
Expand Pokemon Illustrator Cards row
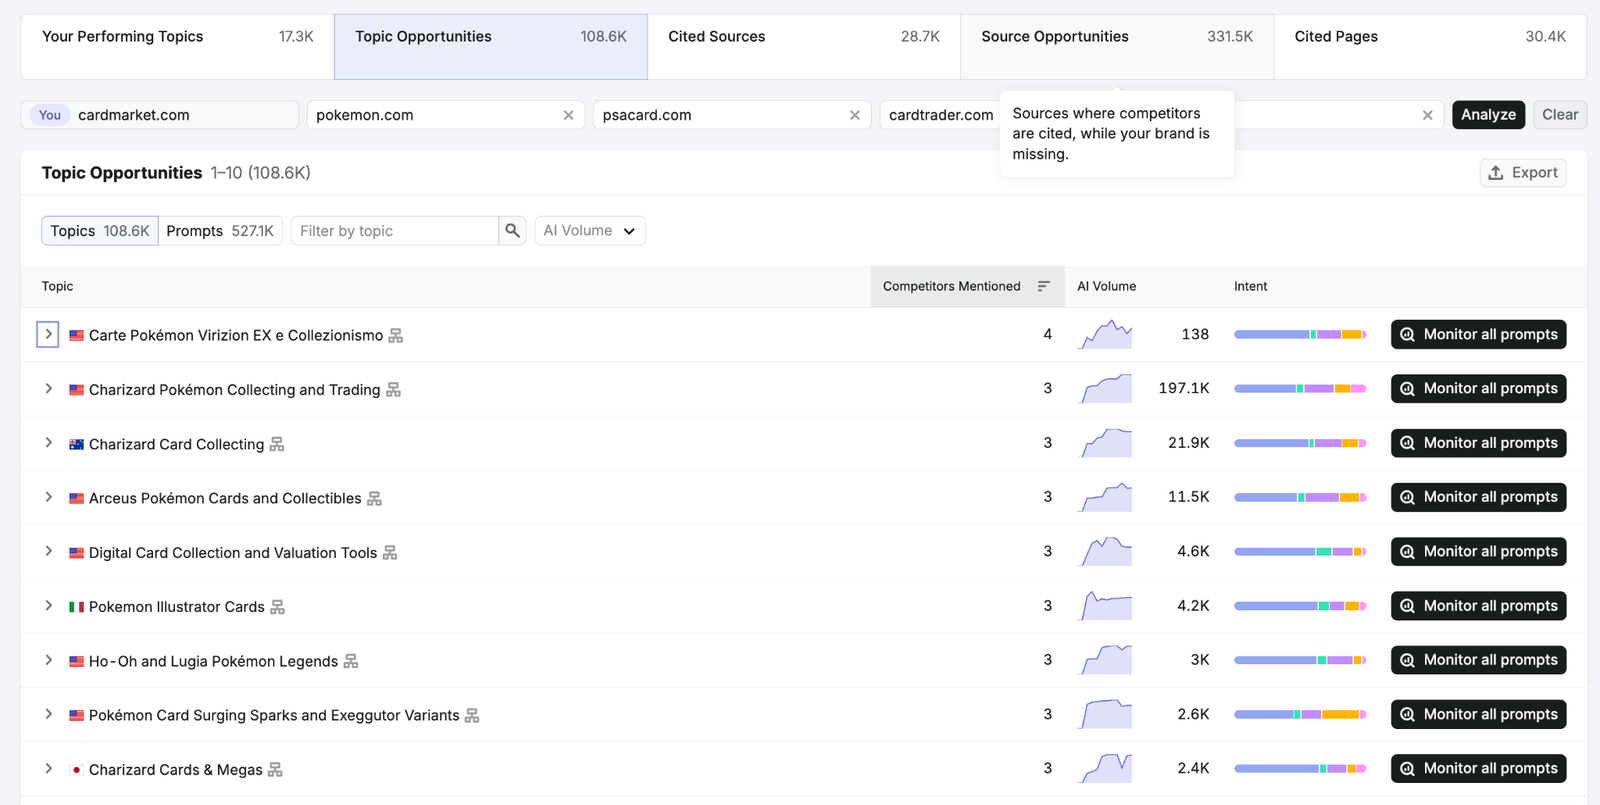pyautogui.click(x=48, y=606)
